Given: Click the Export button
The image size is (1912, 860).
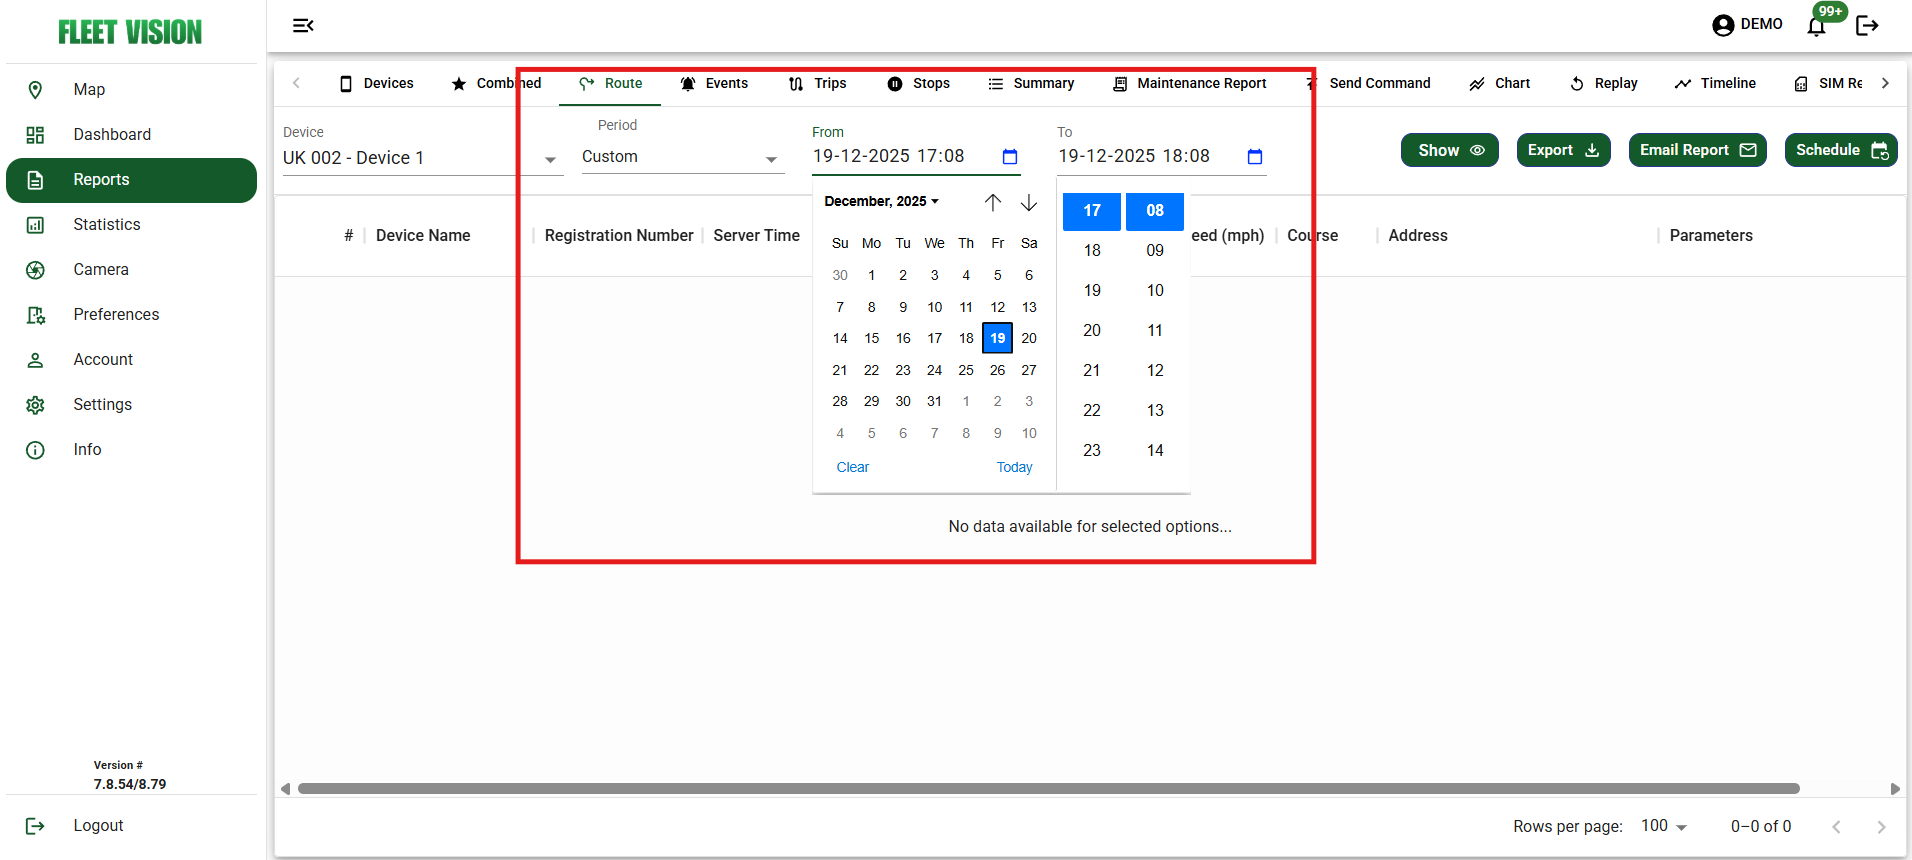Looking at the screenshot, I should [x=1563, y=150].
